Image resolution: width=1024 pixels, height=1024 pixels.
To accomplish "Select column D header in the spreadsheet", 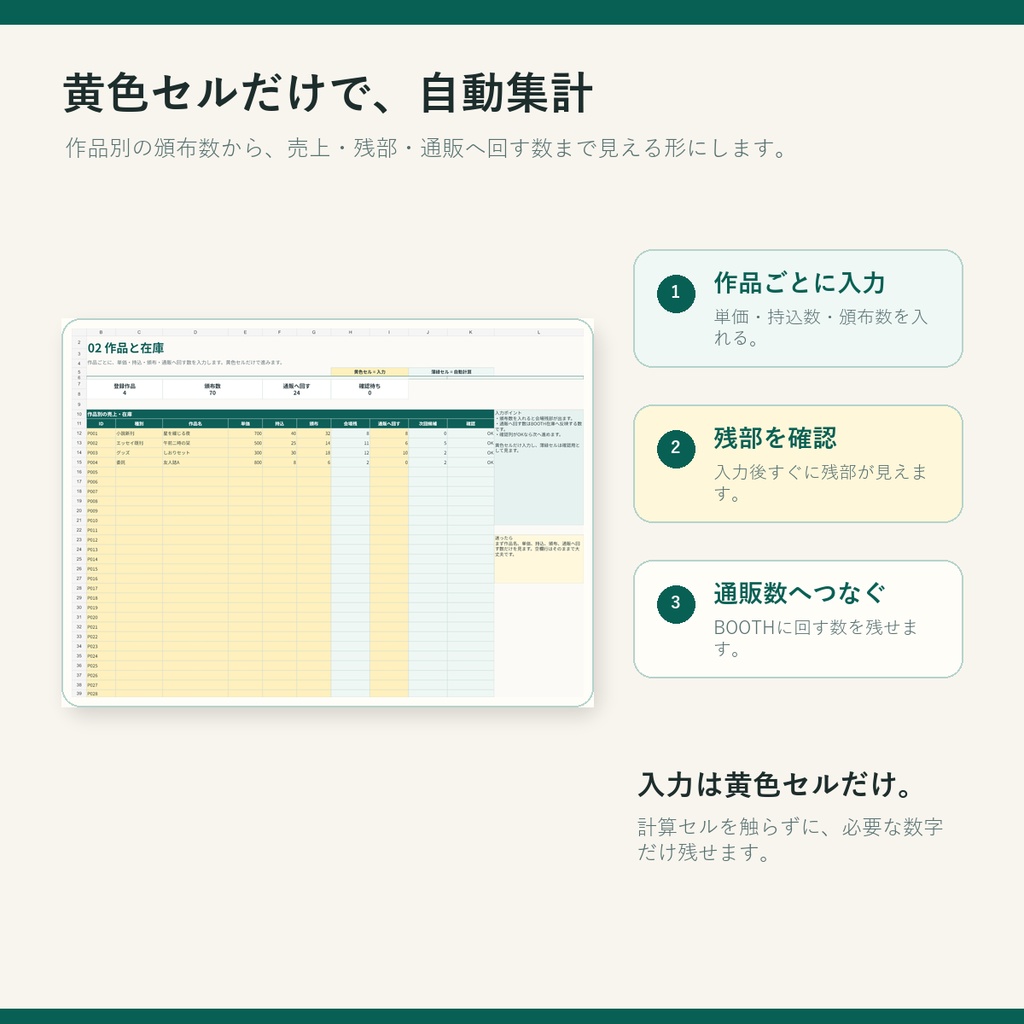I will (x=195, y=332).
